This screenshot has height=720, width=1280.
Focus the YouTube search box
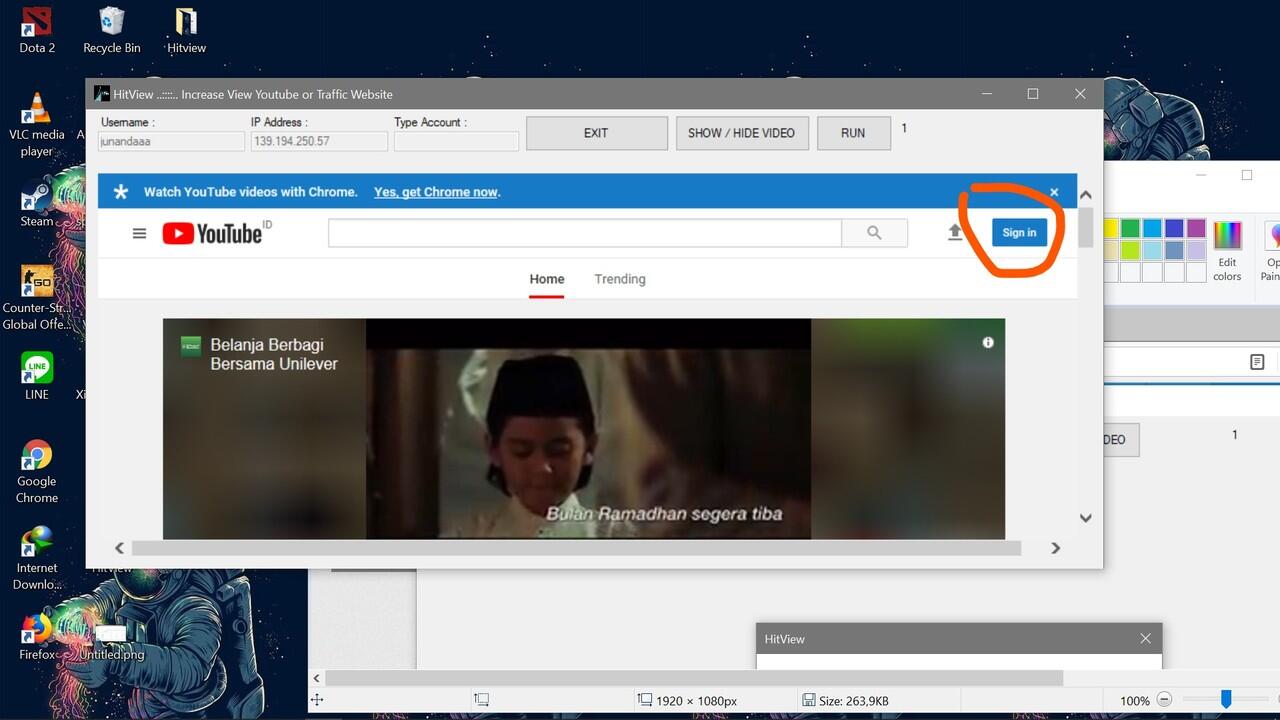[584, 233]
